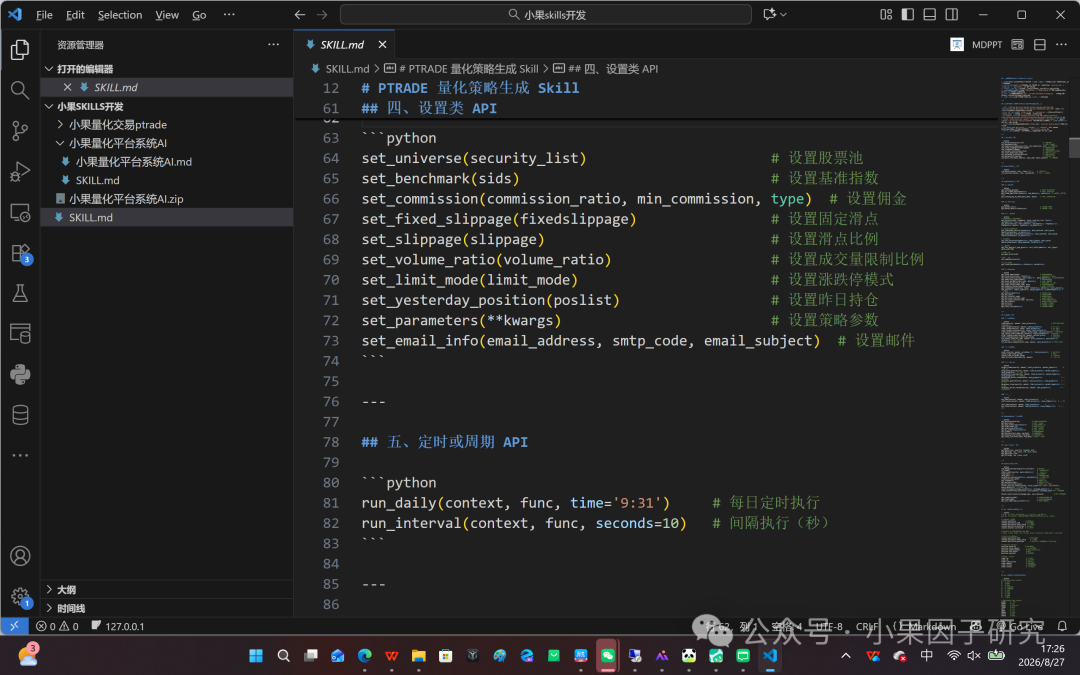Go forward with the navigation arrow

(322, 14)
